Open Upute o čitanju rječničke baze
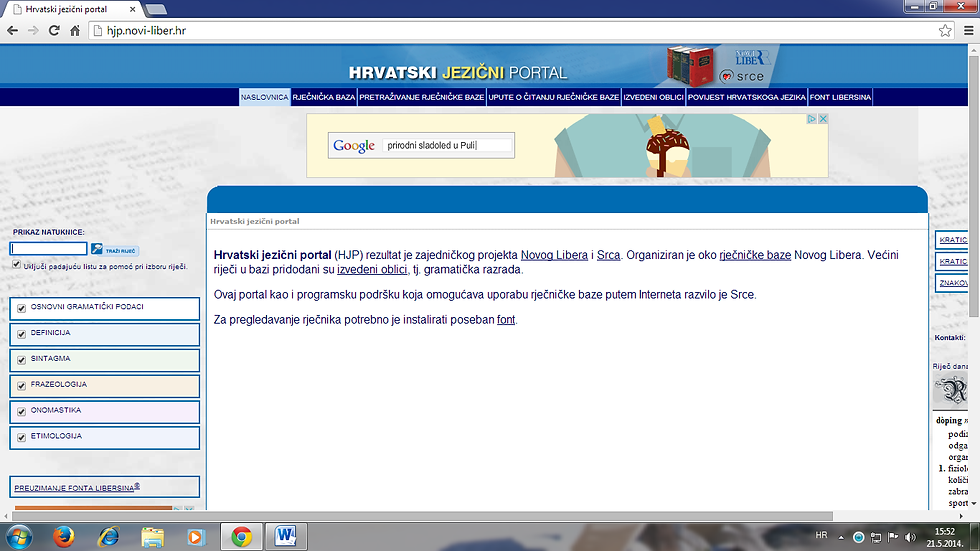The height and width of the screenshot is (551, 980). tap(554, 97)
